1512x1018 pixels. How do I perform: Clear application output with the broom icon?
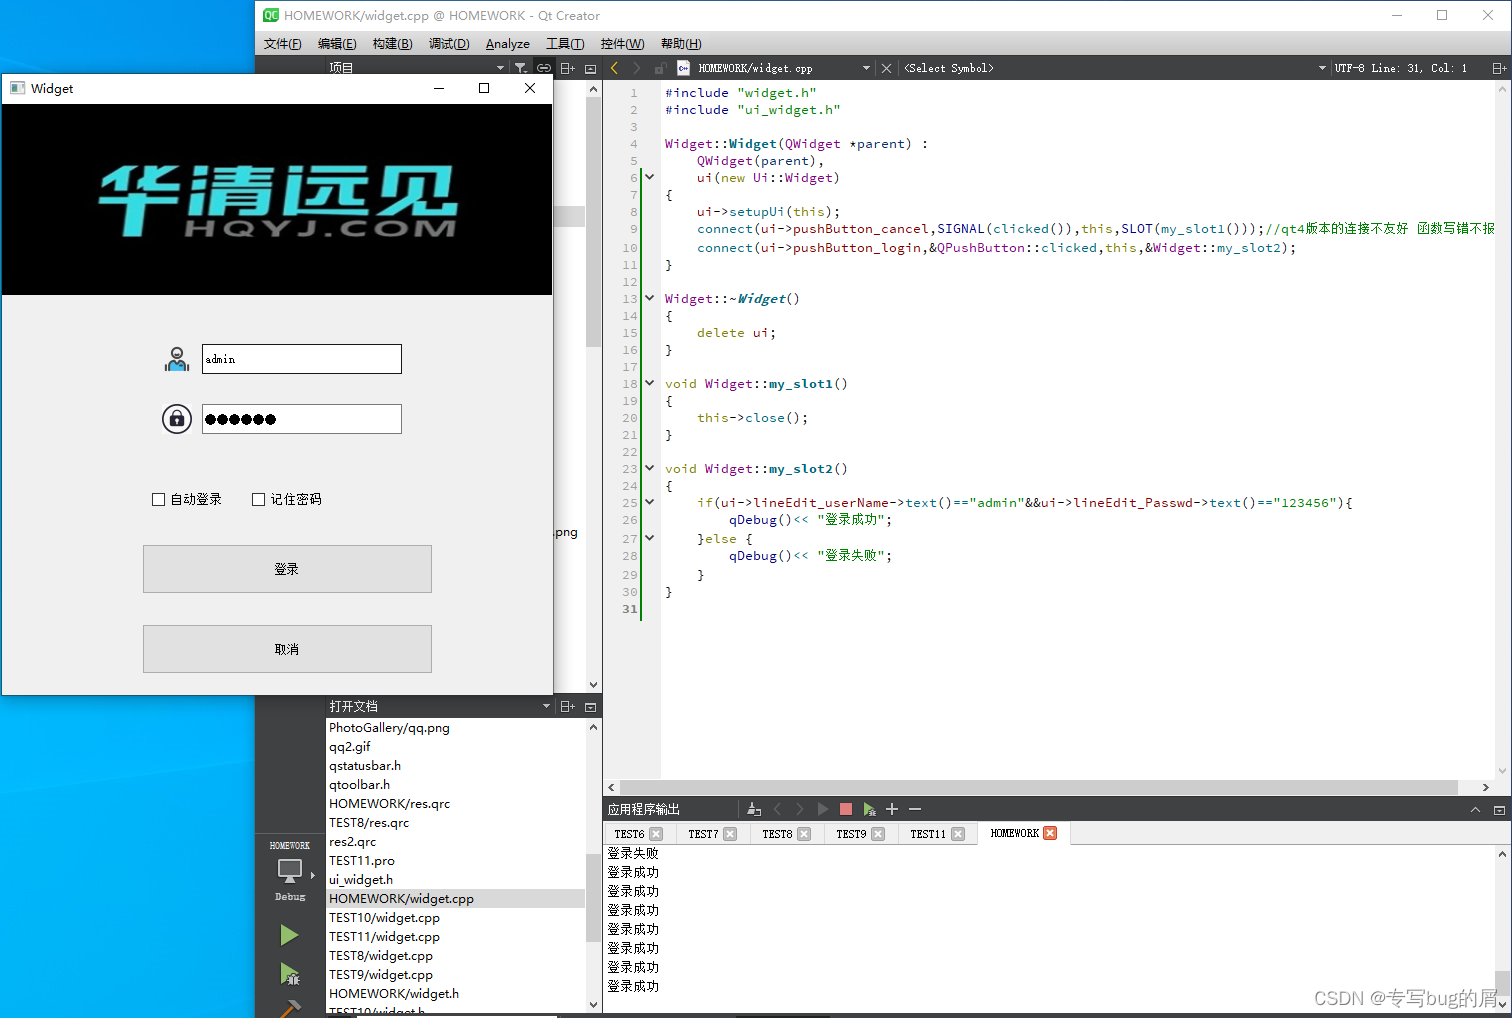click(x=754, y=809)
